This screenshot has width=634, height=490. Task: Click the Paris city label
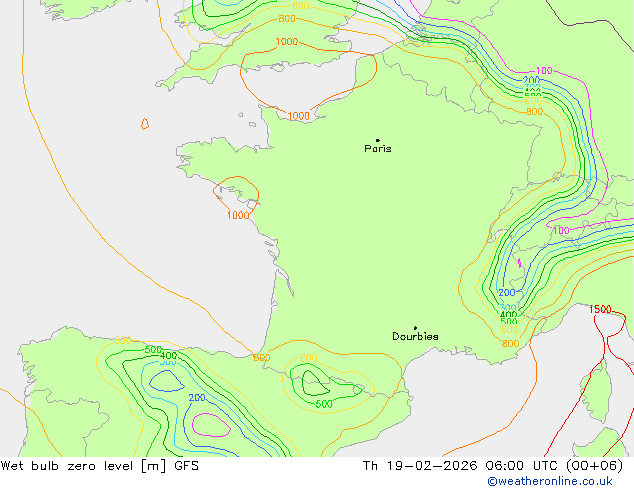378,149
